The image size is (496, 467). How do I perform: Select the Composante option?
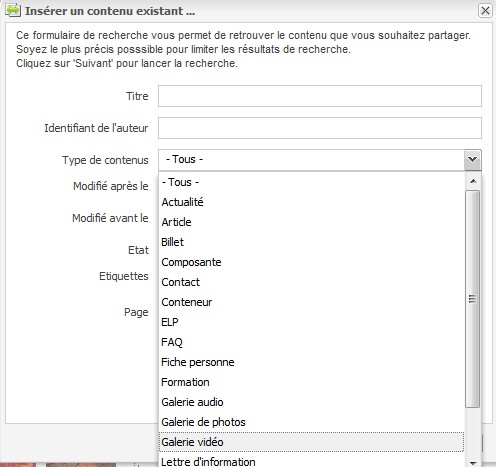tap(311, 262)
